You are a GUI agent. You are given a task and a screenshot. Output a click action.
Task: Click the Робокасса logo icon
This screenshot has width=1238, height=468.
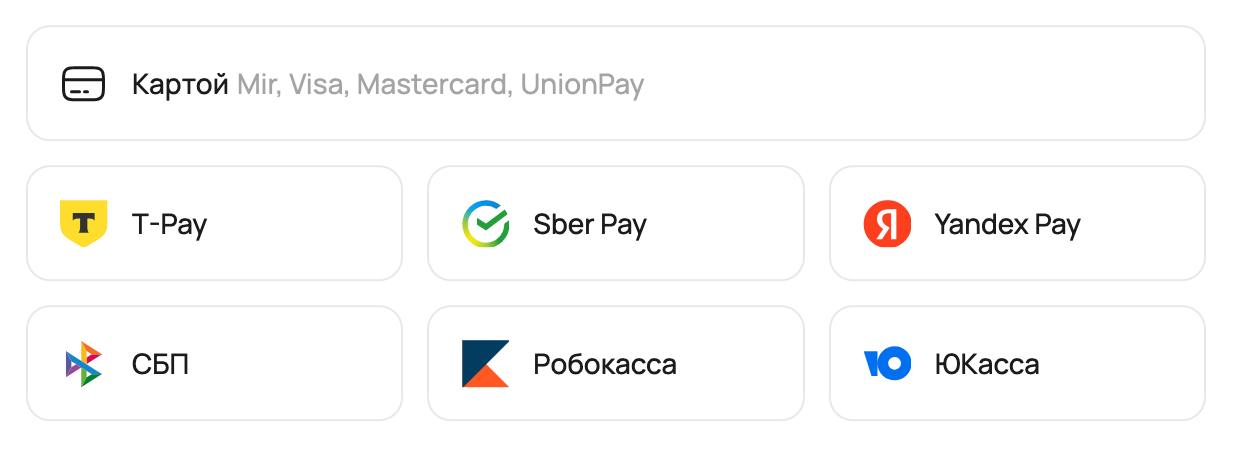(485, 363)
